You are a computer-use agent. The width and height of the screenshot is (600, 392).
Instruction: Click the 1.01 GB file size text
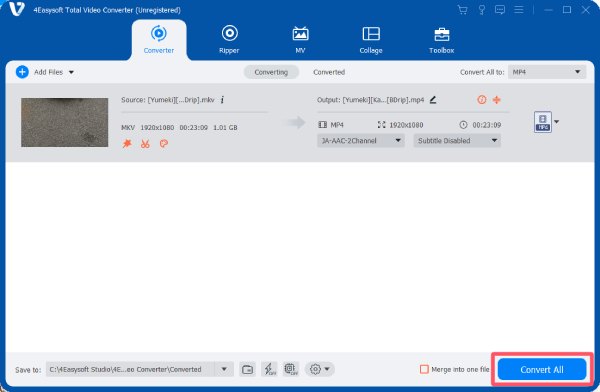click(225, 127)
